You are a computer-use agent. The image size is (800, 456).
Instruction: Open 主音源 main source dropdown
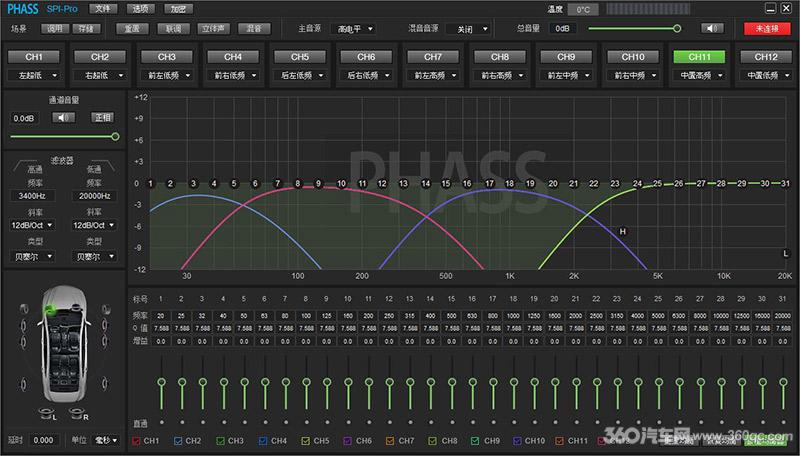point(354,29)
